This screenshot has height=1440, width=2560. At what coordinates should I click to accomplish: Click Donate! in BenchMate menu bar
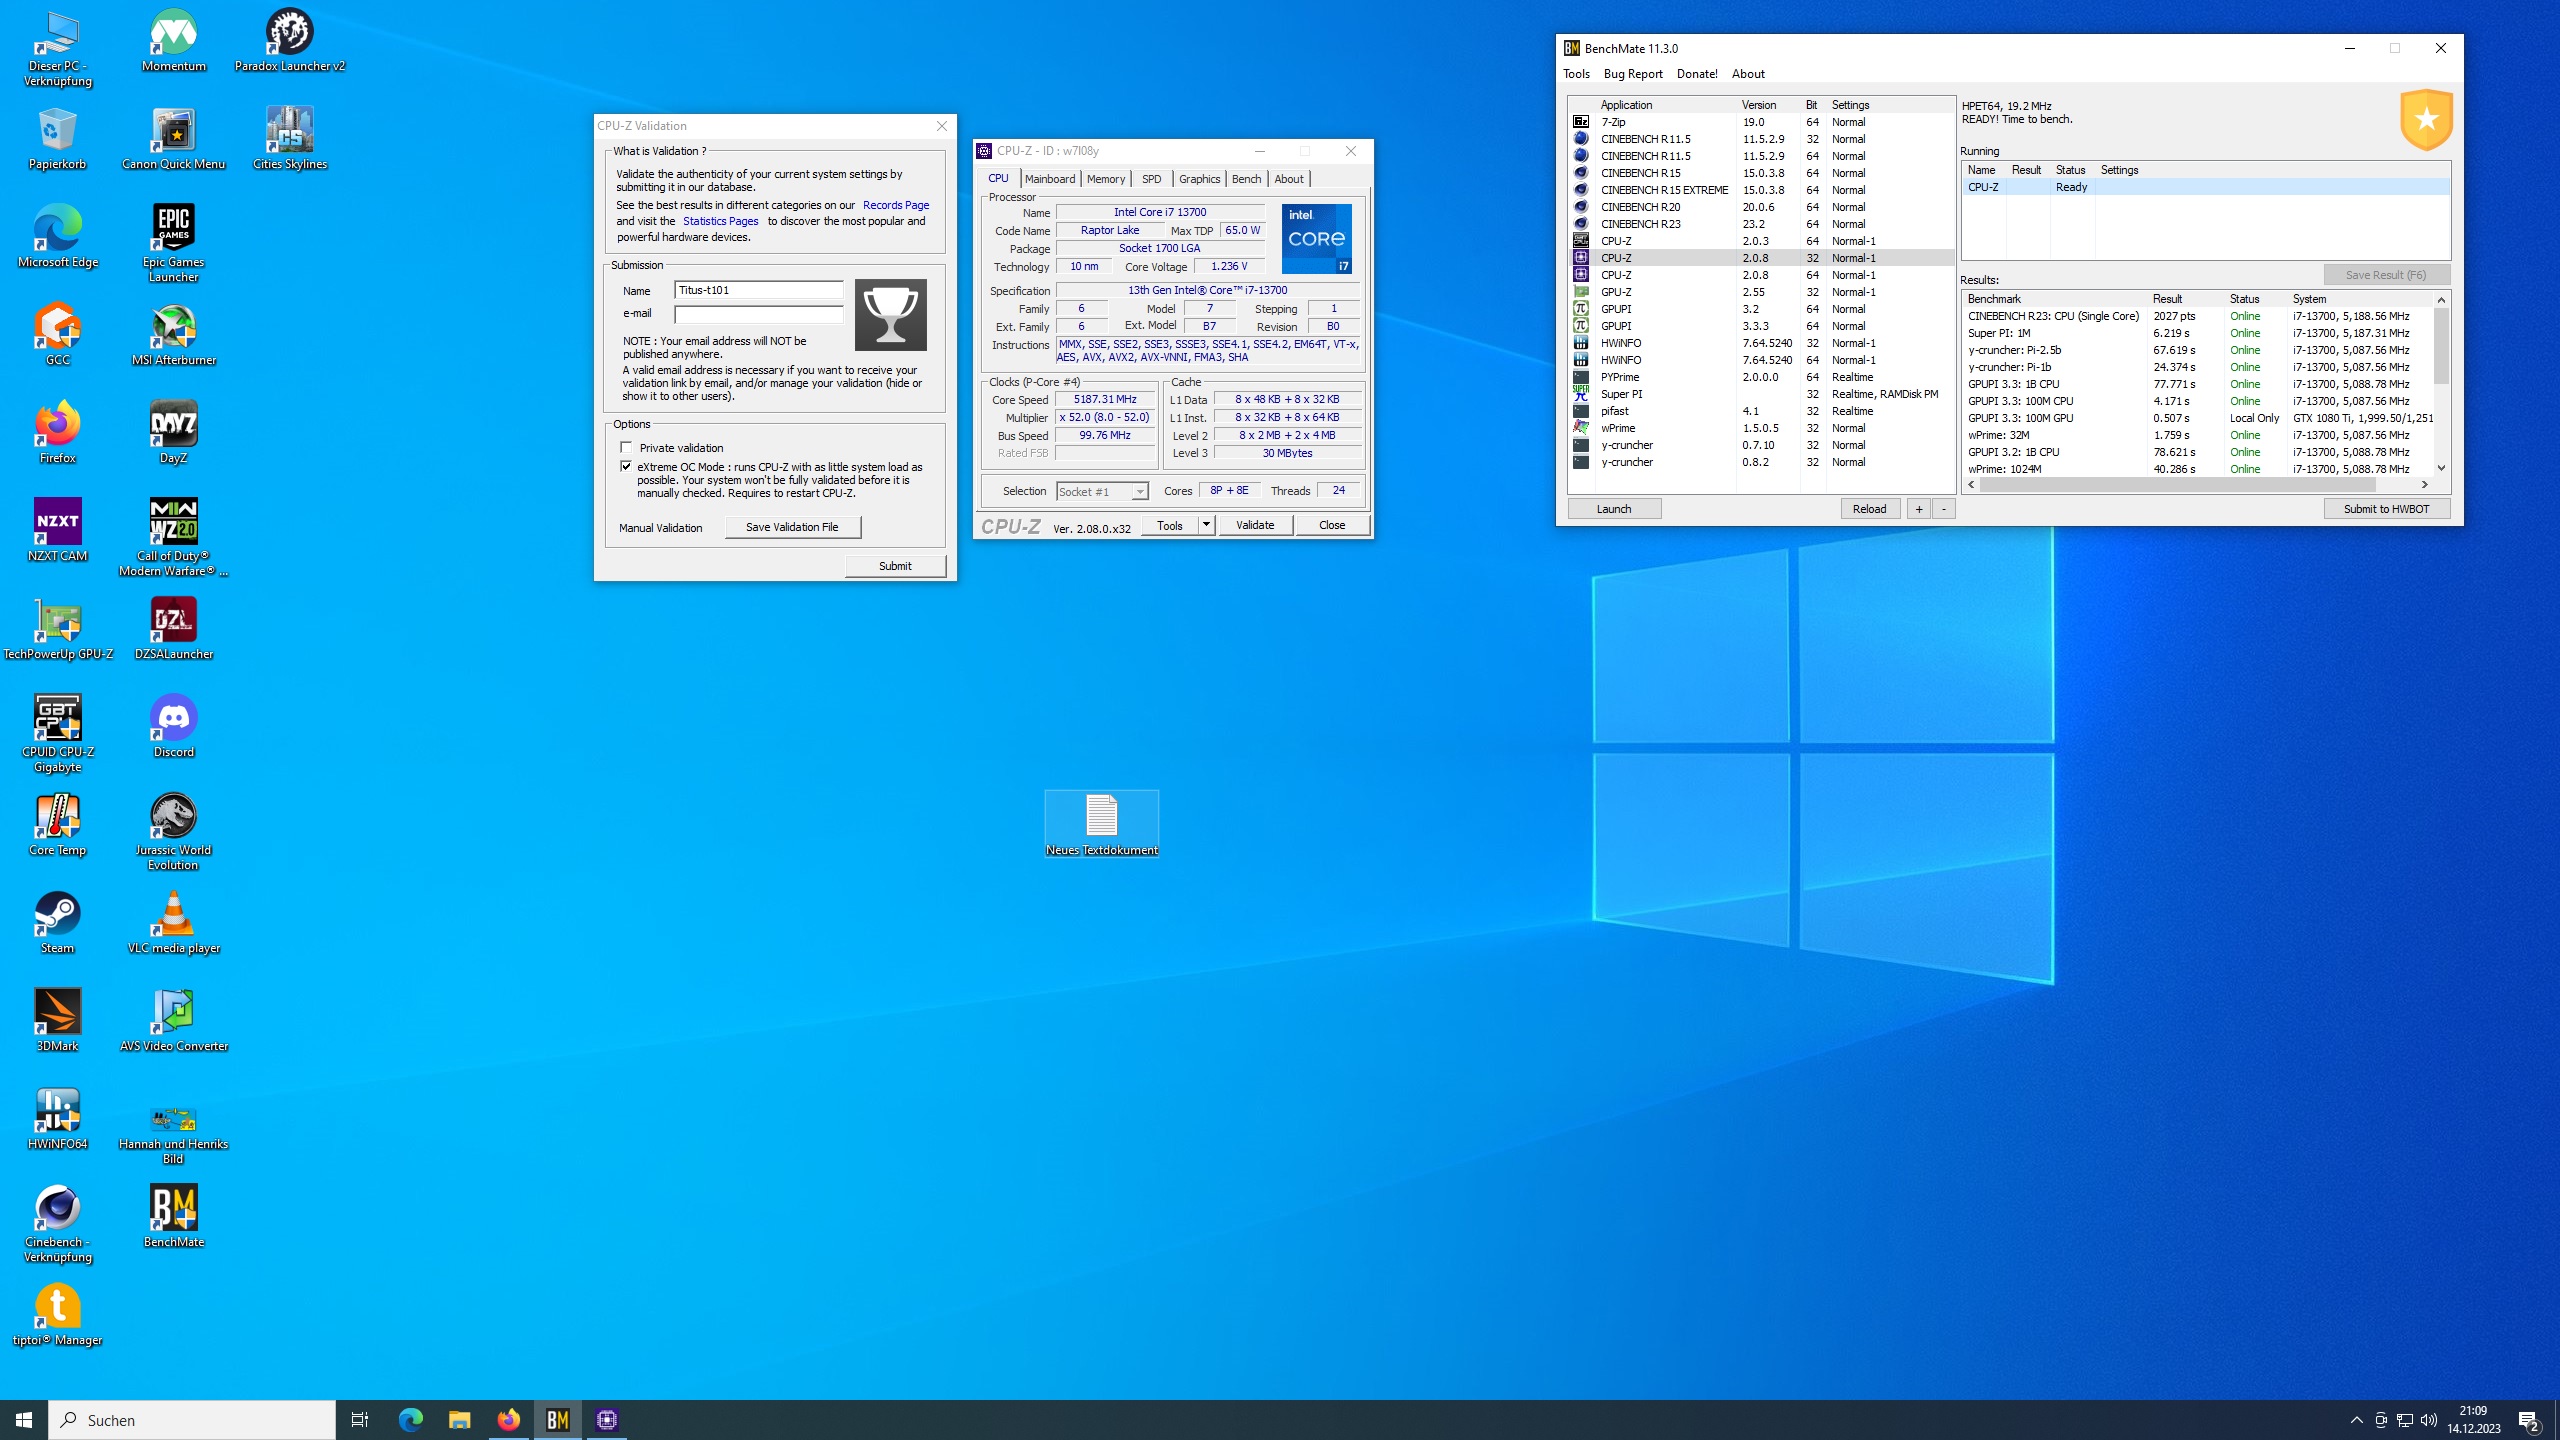point(1696,74)
